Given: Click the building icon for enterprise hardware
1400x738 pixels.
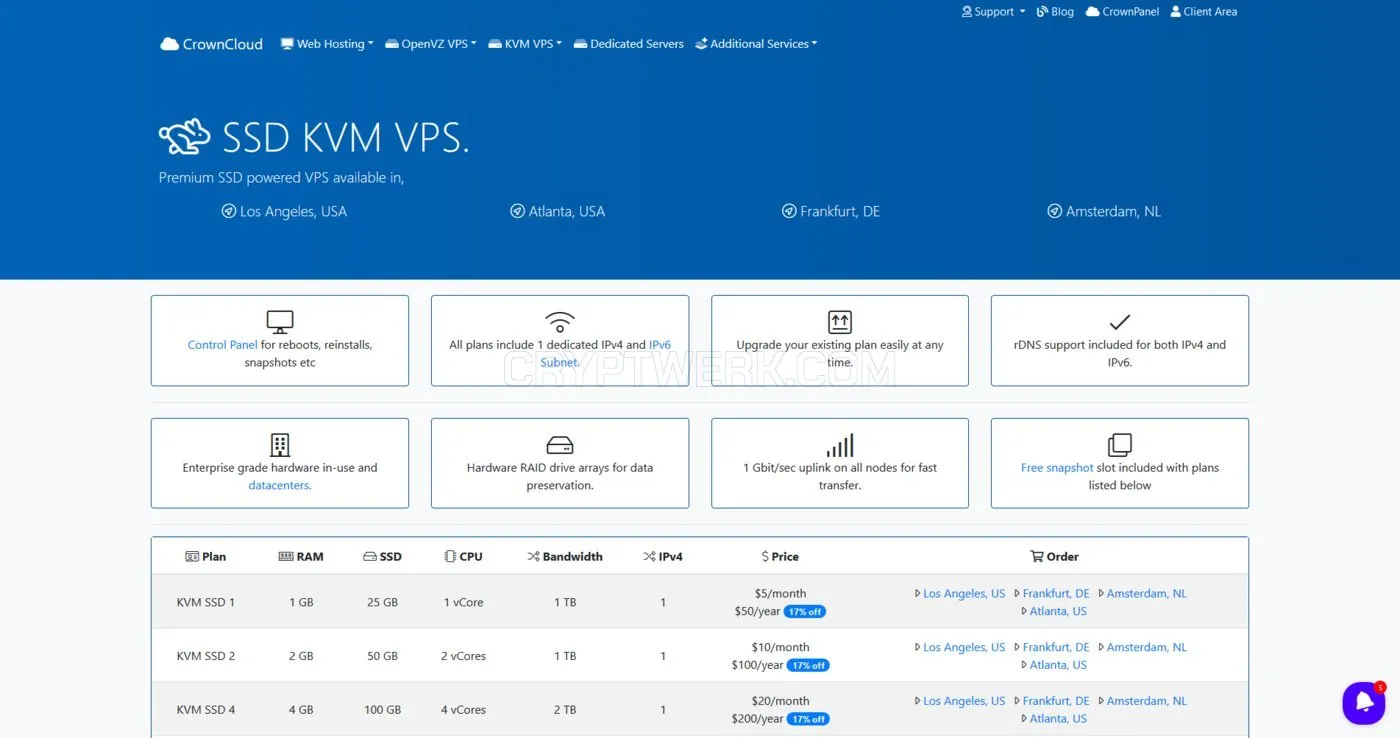Looking at the screenshot, I should (x=280, y=445).
